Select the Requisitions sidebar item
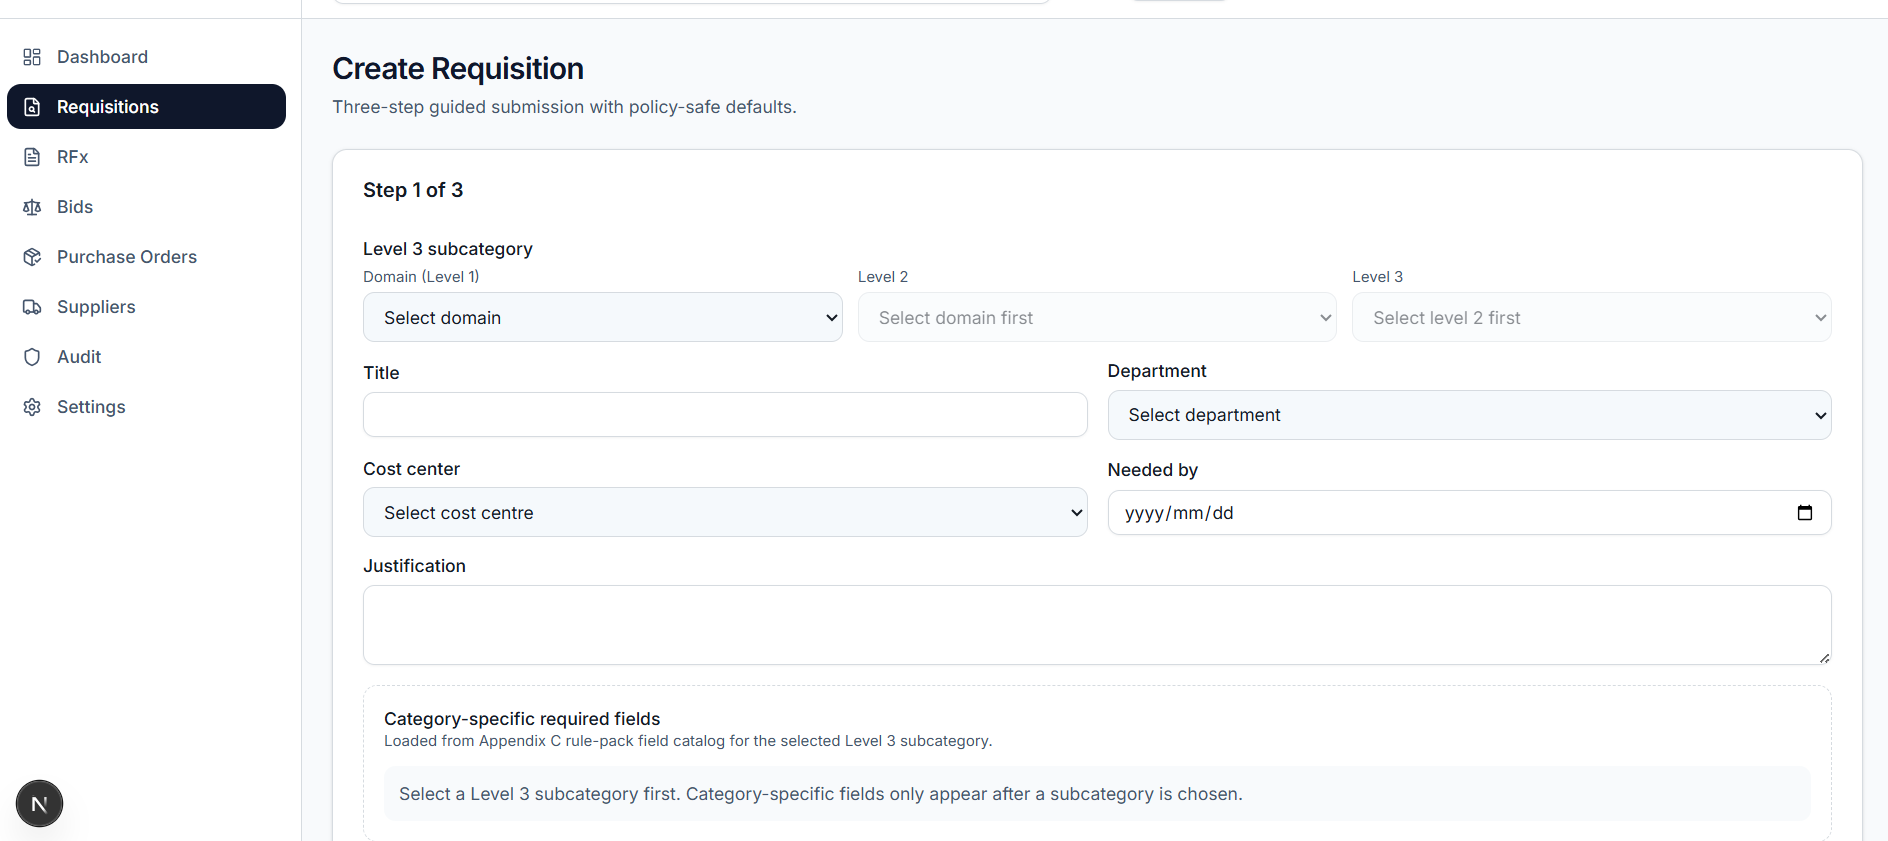 click(146, 107)
